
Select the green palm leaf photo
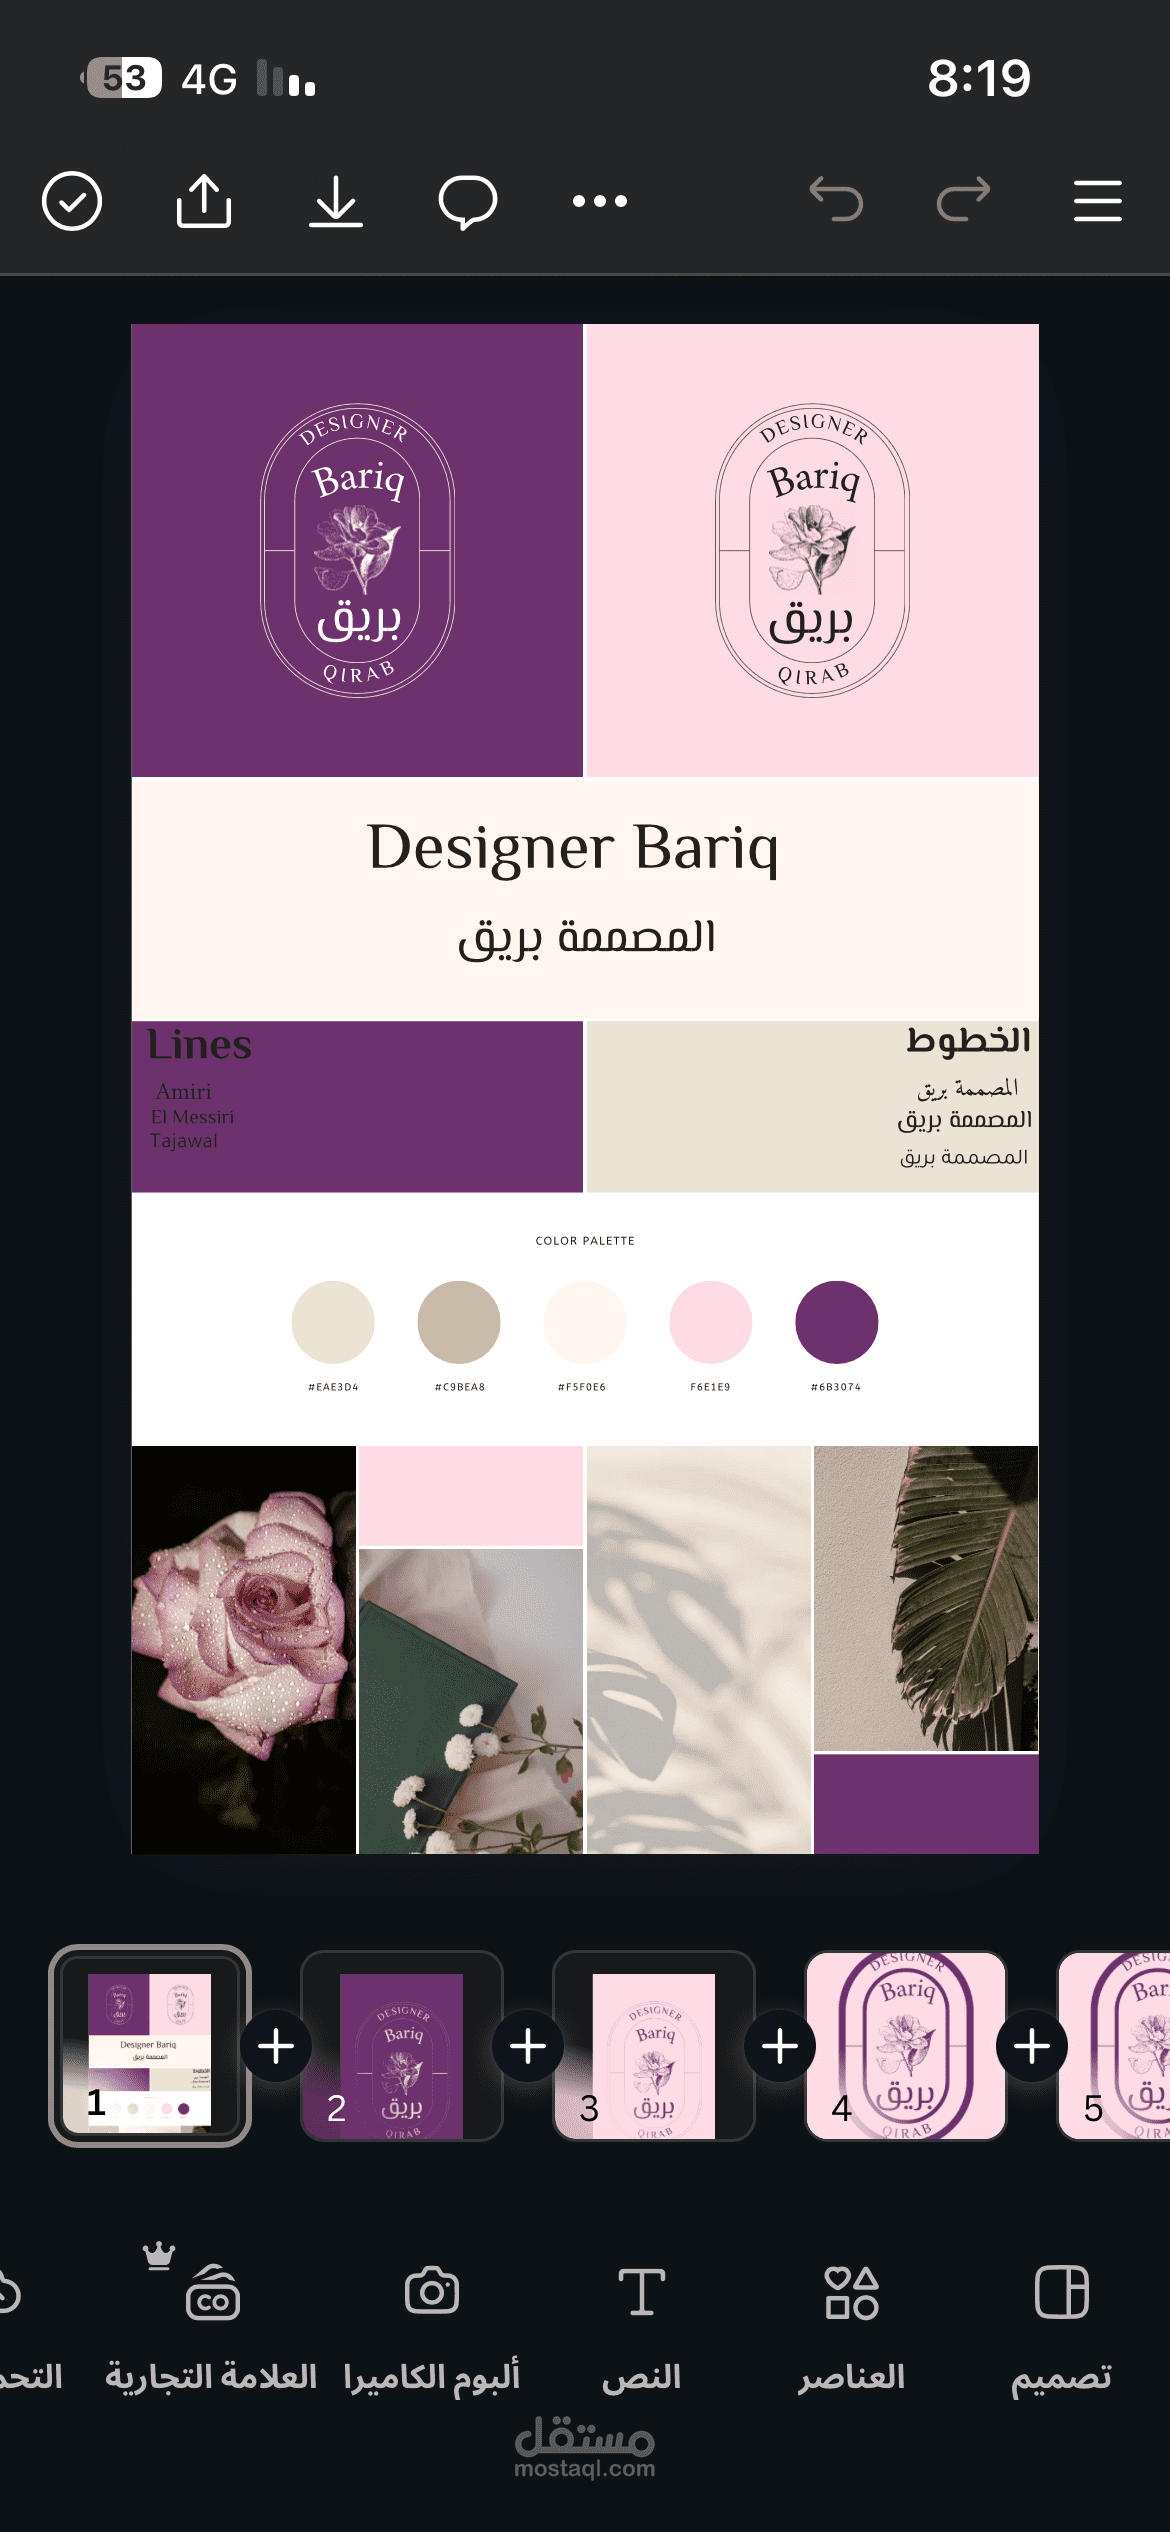tap(926, 1598)
